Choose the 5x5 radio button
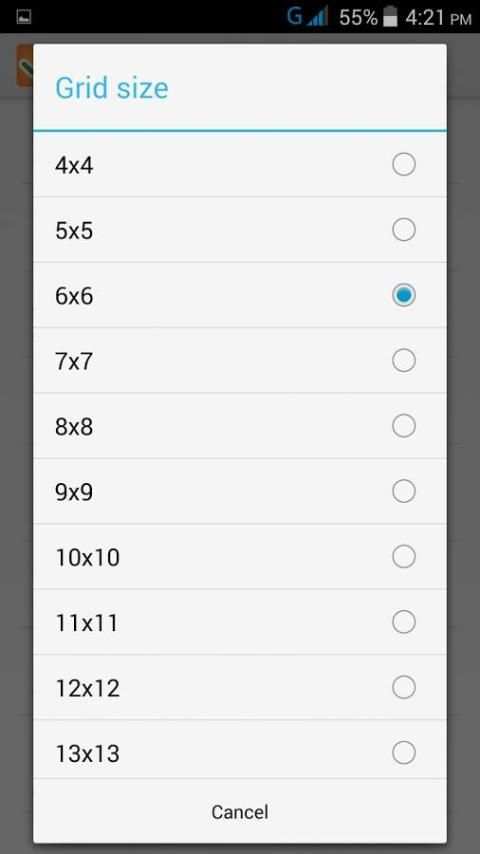Viewport: 480px width, 854px height. [404, 230]
